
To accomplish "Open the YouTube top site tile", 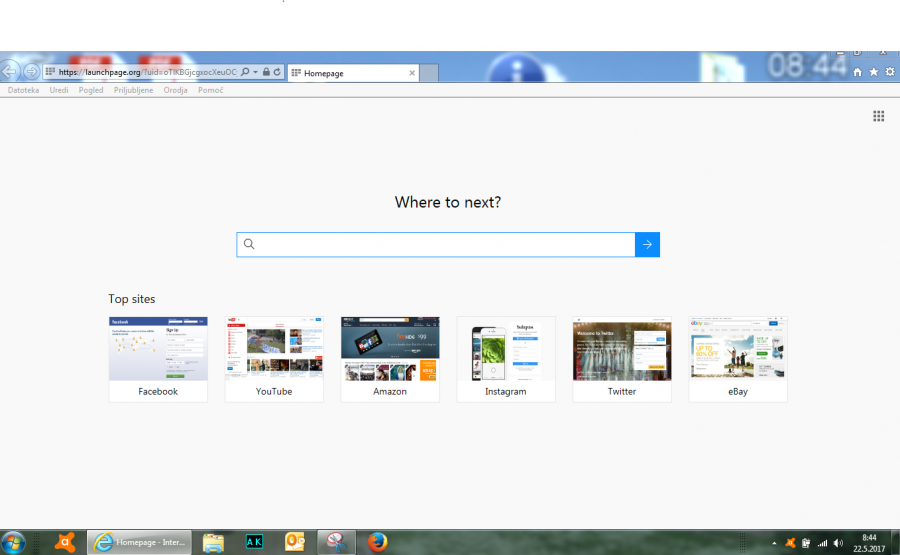I will [274, 358].
